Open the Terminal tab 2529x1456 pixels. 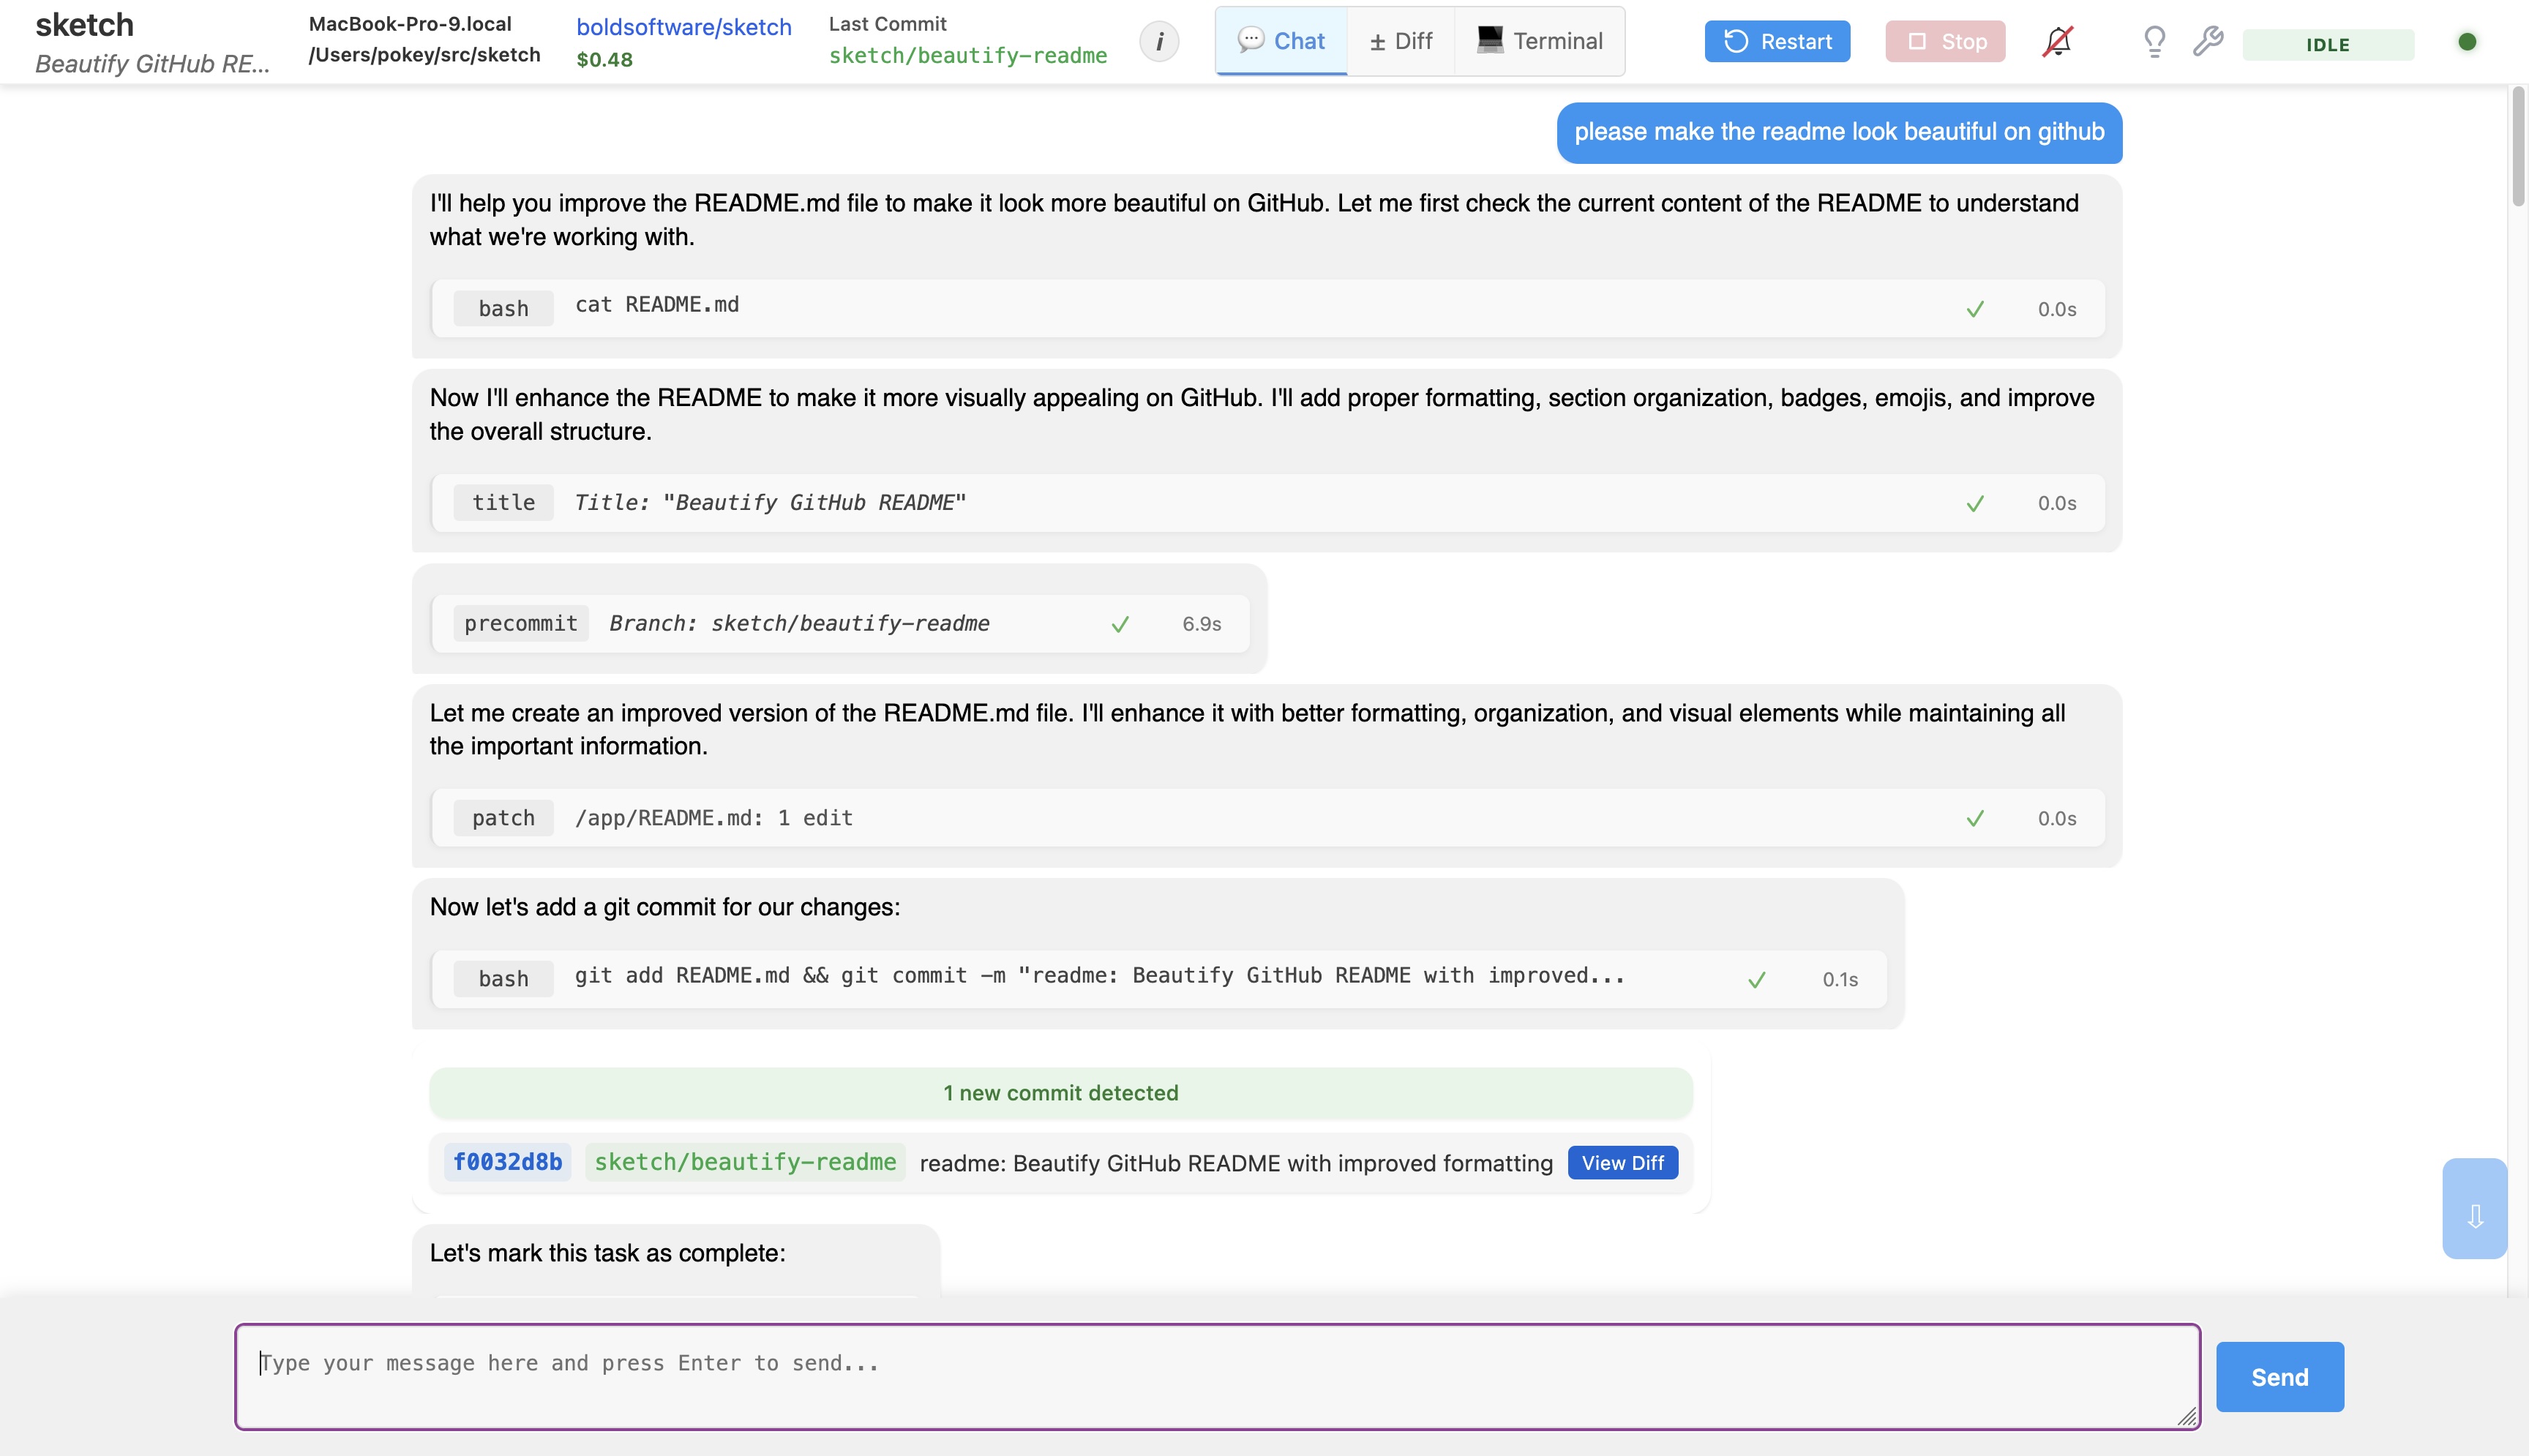click(1539, 42)
